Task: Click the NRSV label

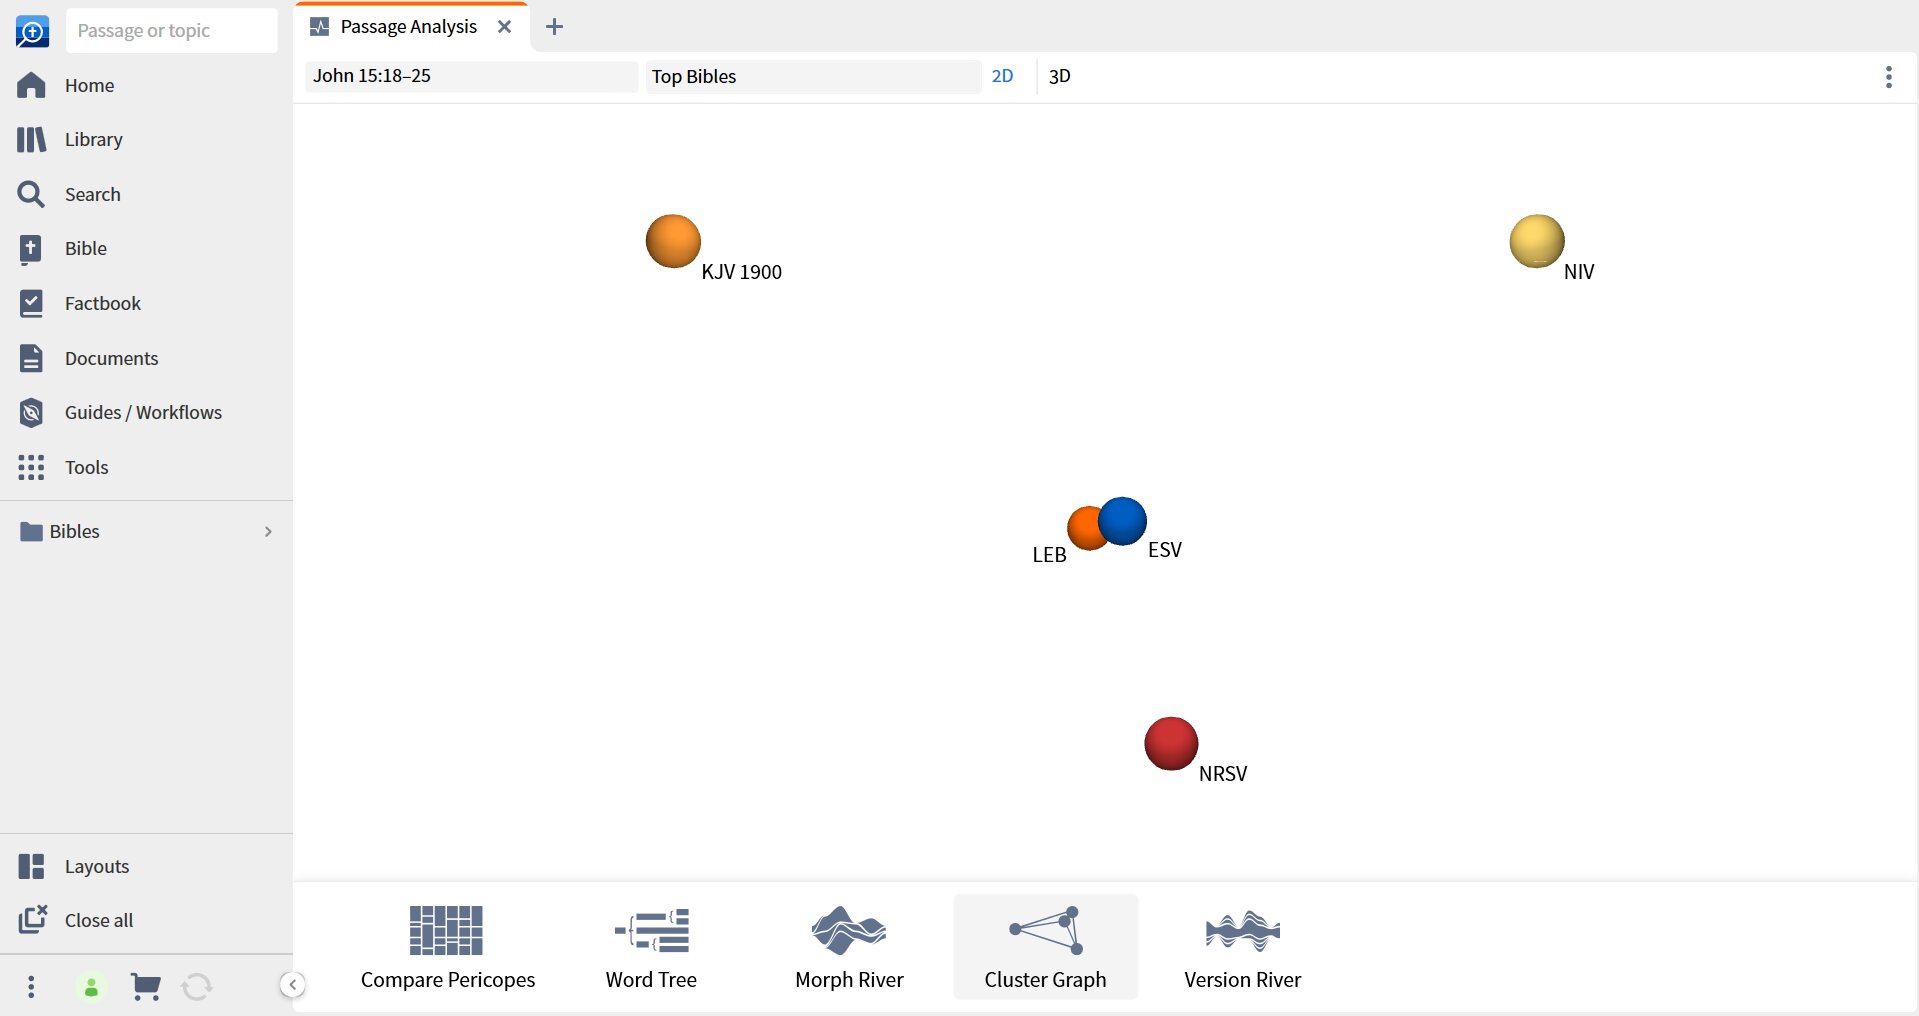Action: [1223, 774]
